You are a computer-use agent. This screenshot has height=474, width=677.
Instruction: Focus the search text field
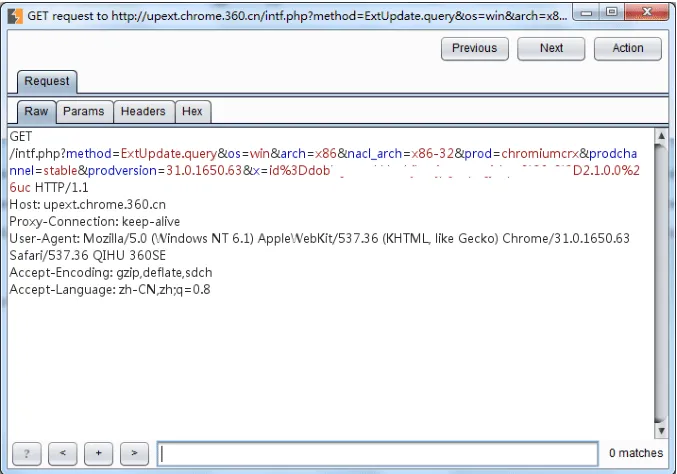point(378,454)
